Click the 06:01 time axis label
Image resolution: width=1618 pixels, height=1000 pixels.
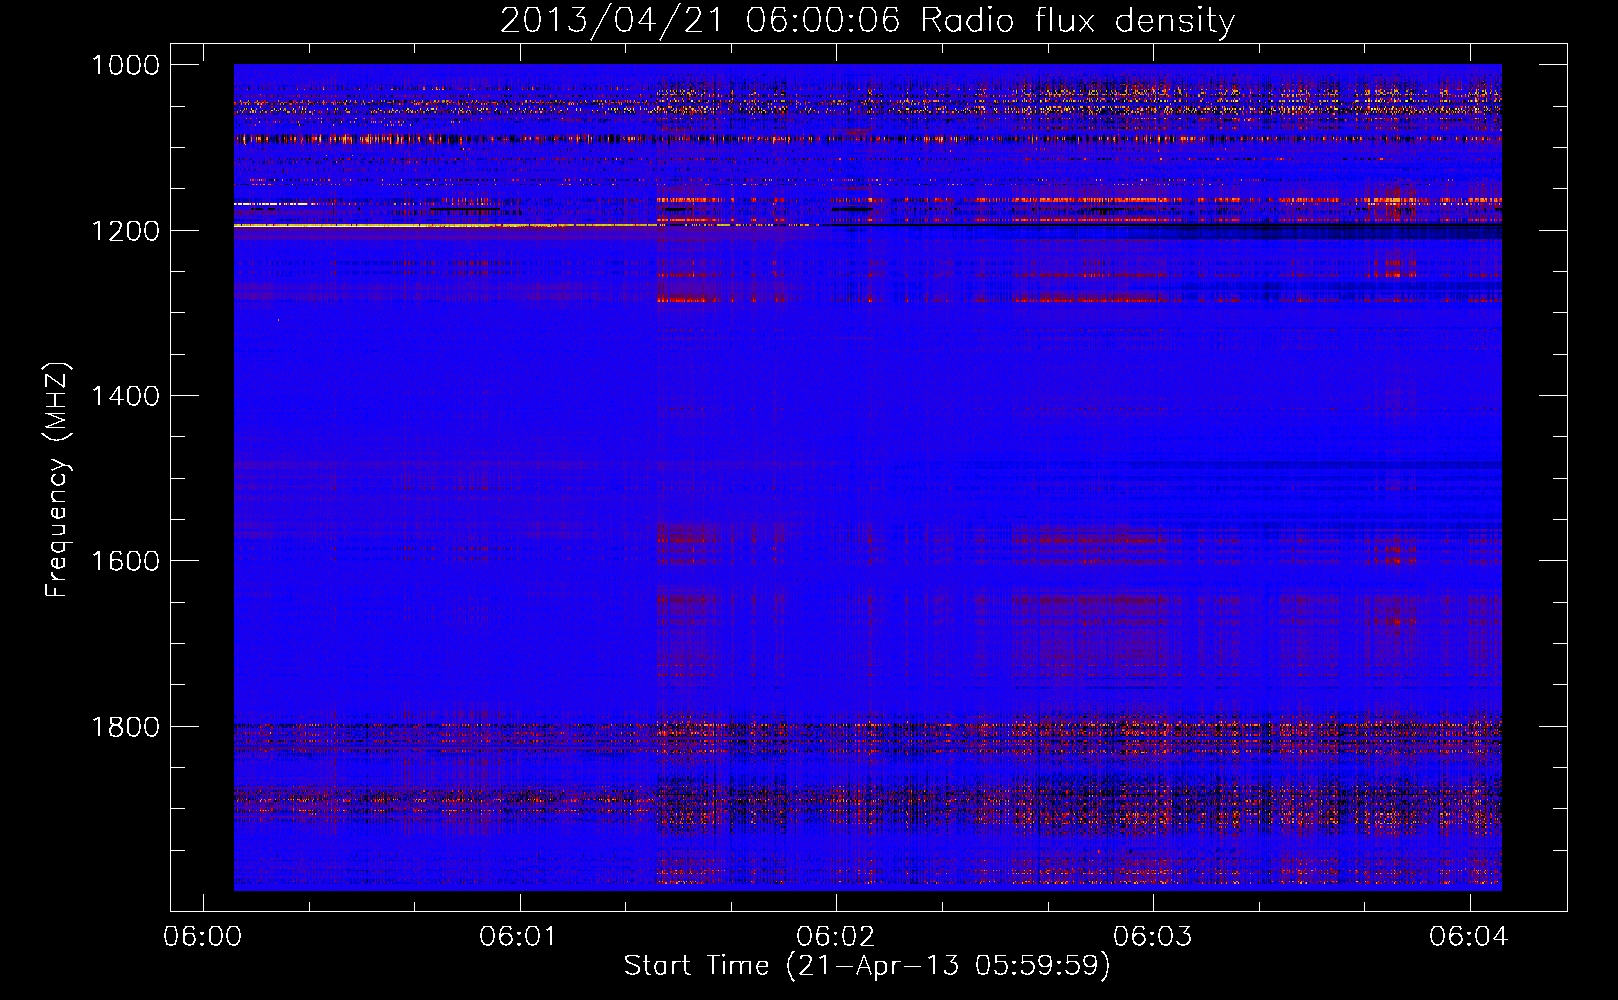coord(520,937)
